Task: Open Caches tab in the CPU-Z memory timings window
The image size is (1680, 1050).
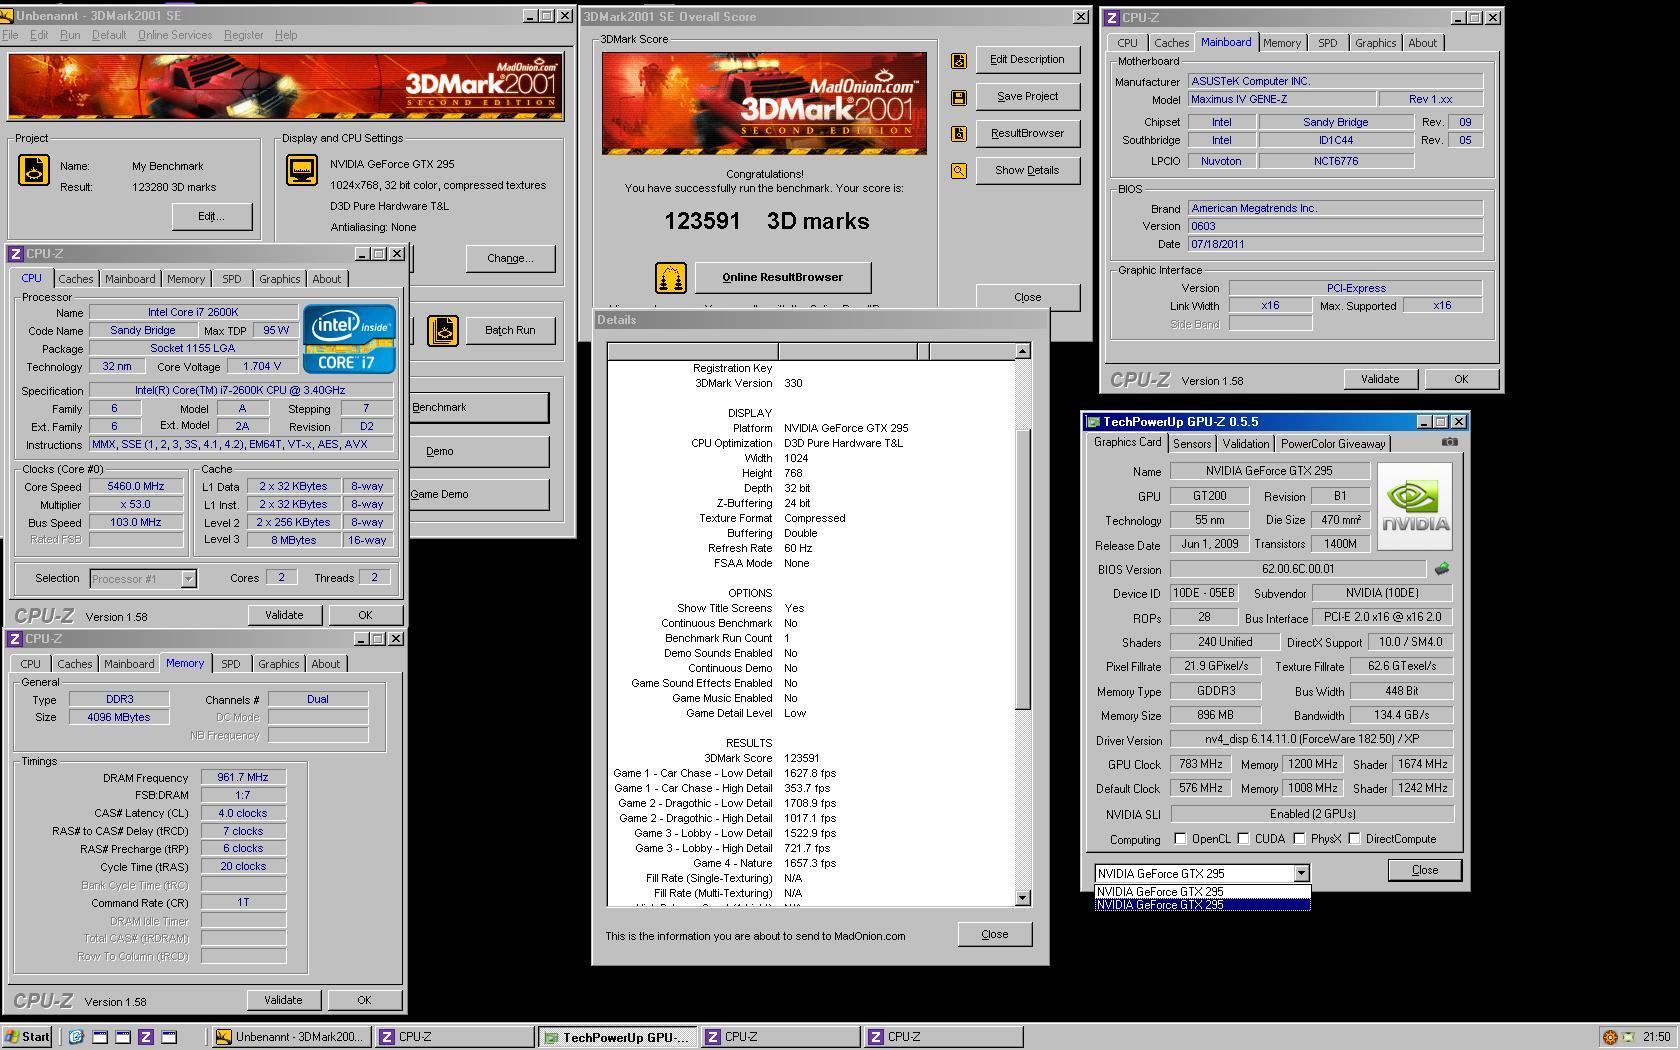Action: tap(75, 664)
